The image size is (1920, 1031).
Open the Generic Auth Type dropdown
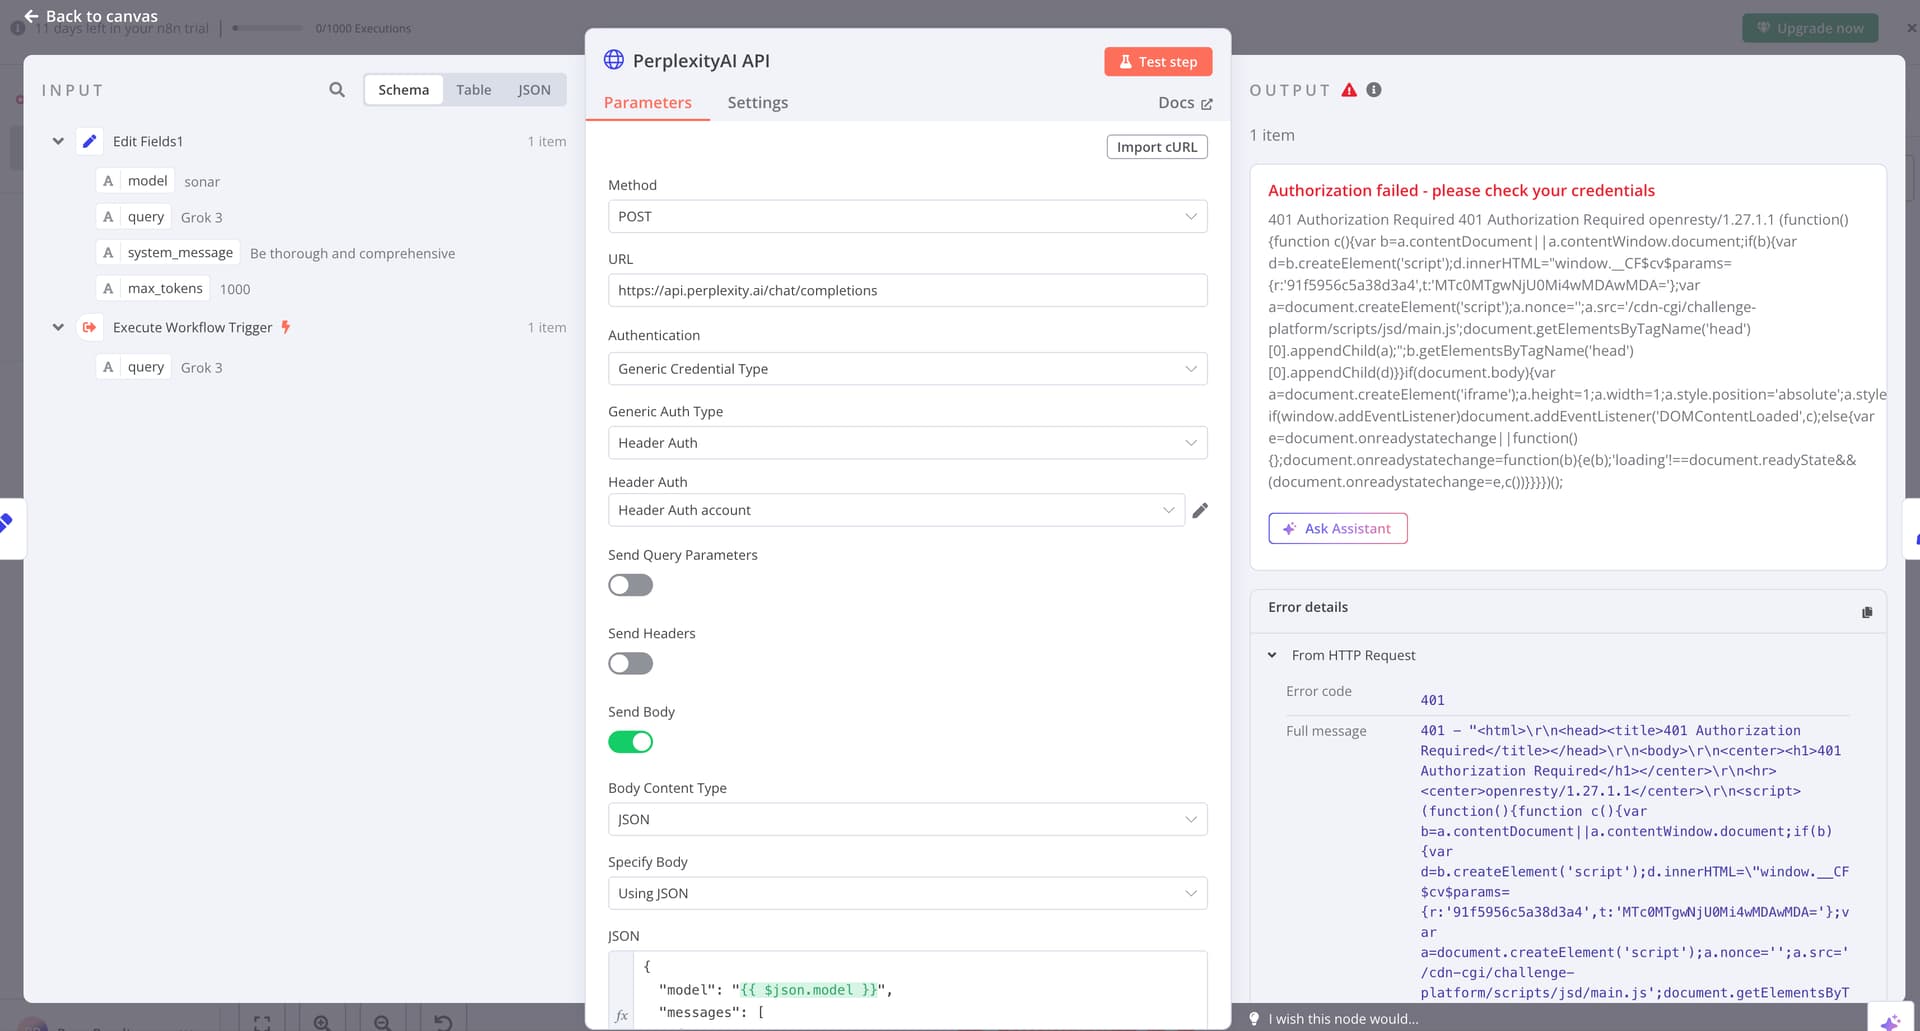pyautogui.click(x=907, y=443)
